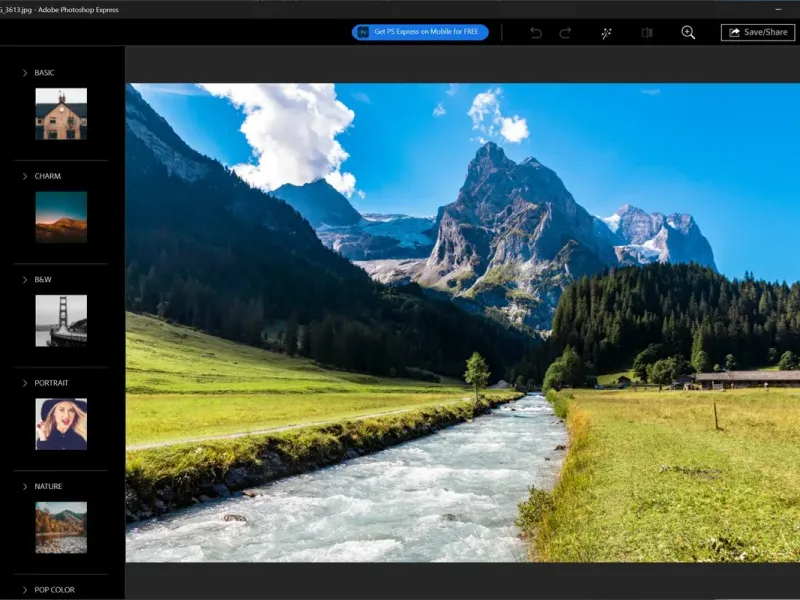Minimize the Photoshop Express window

coord(778,9)
